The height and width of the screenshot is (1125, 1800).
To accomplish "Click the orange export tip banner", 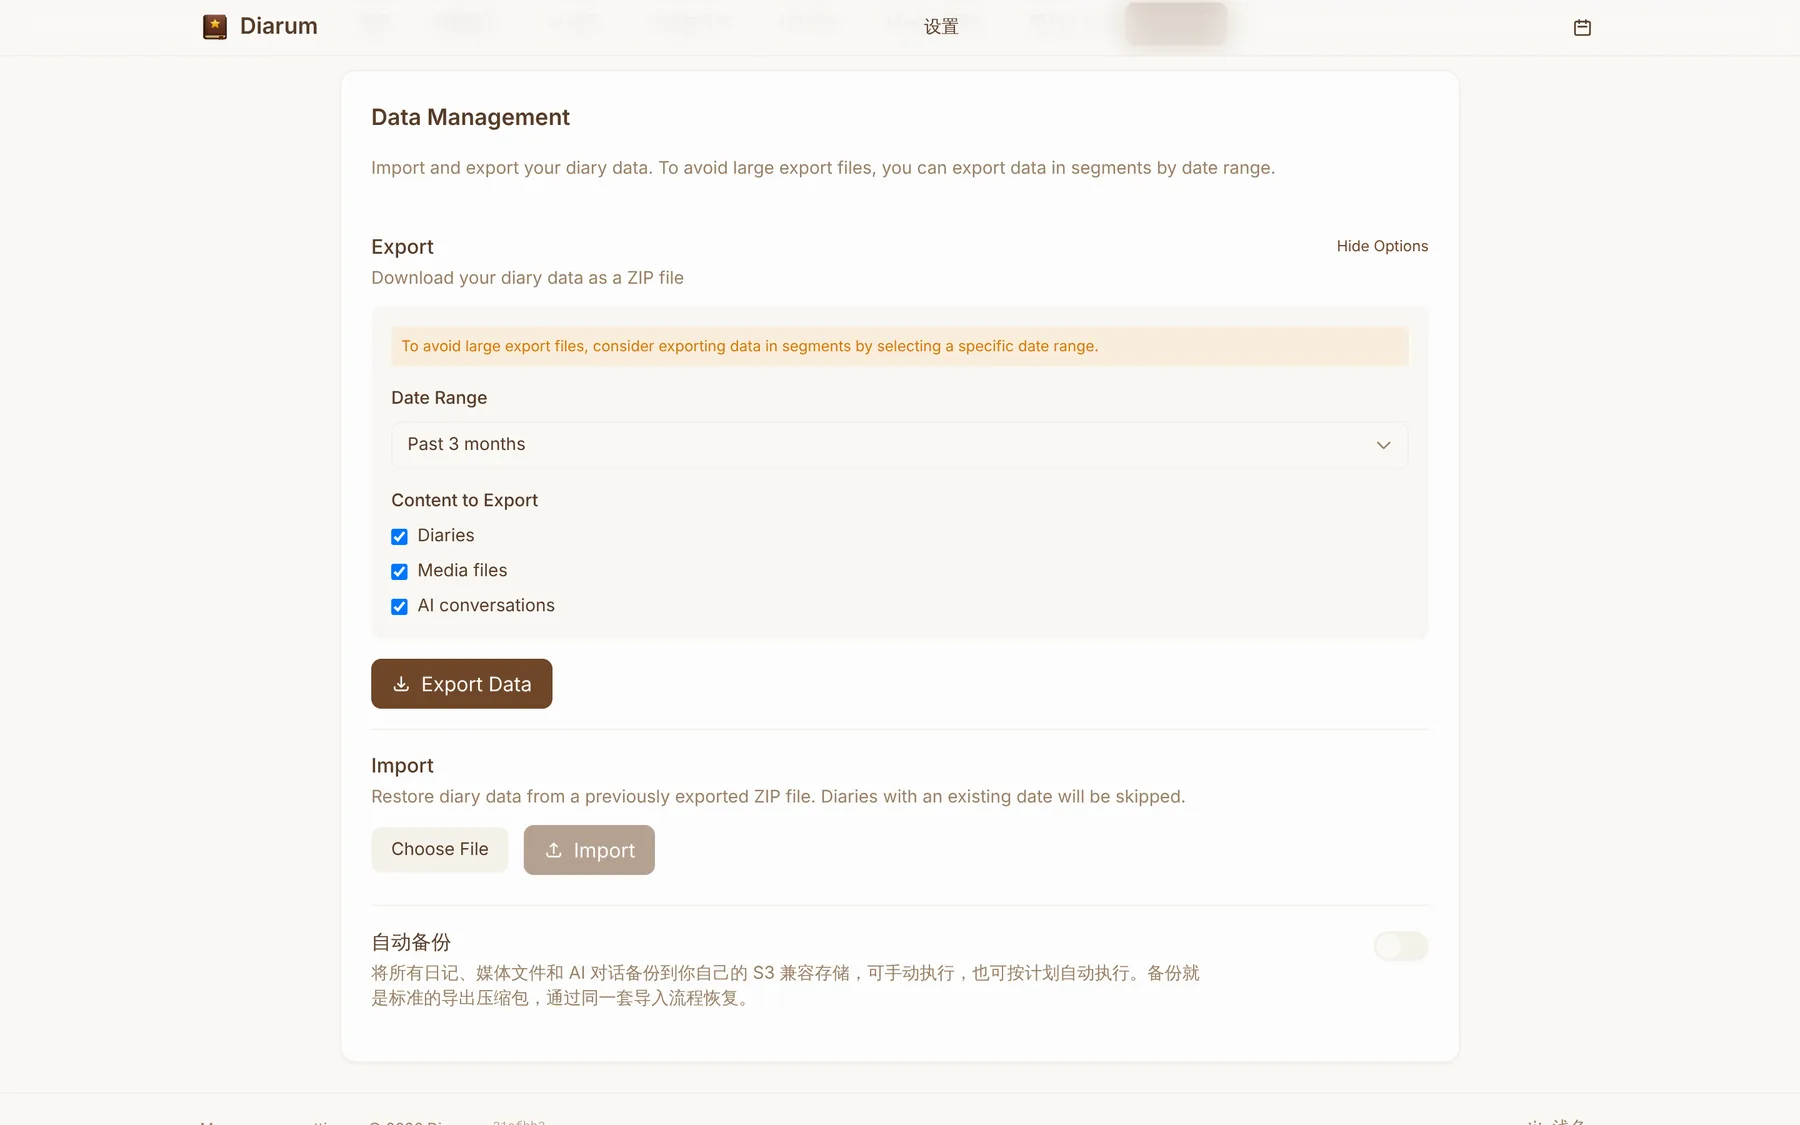I will (899, 346).
